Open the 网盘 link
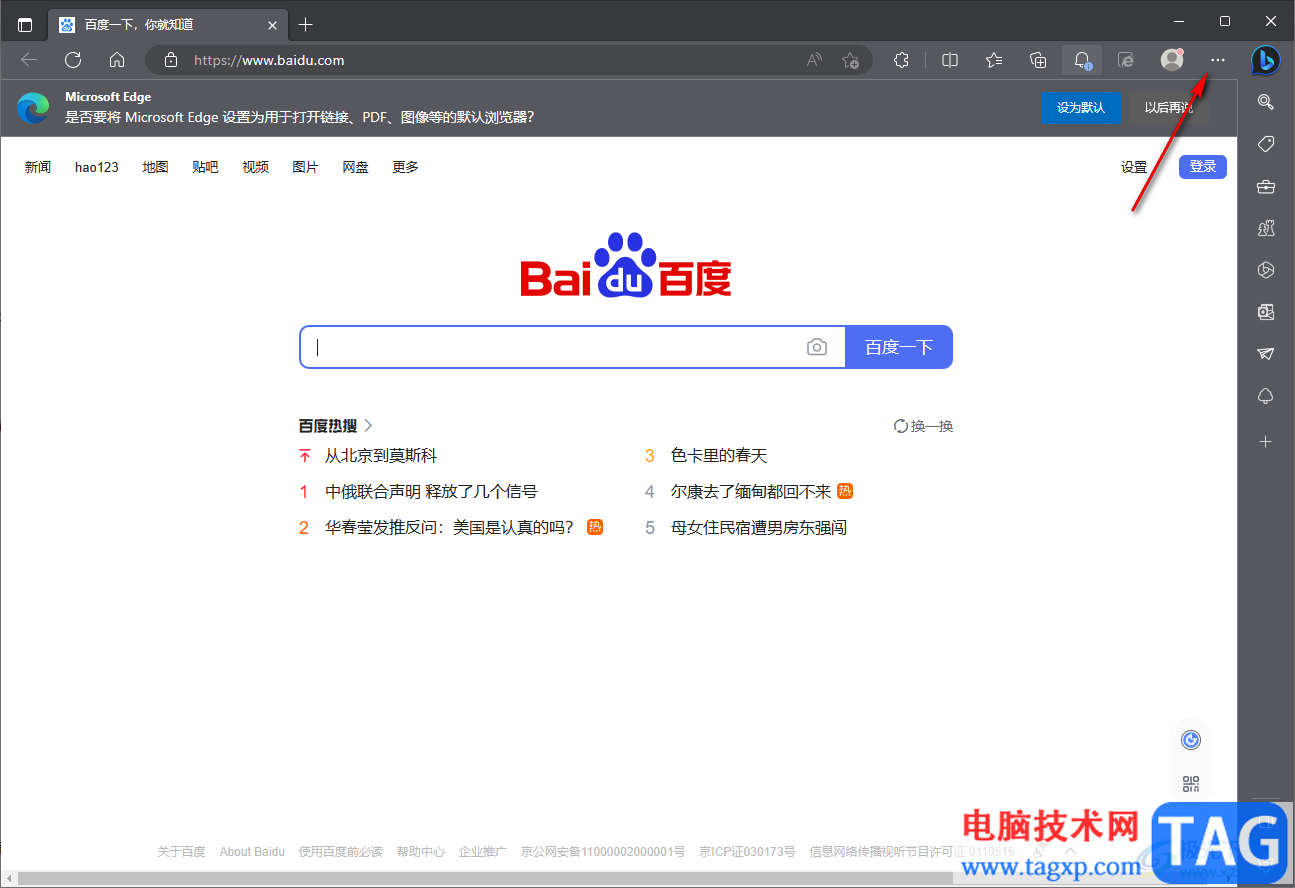The height and width of the screenshot is (888, 1295). point(355,167)
